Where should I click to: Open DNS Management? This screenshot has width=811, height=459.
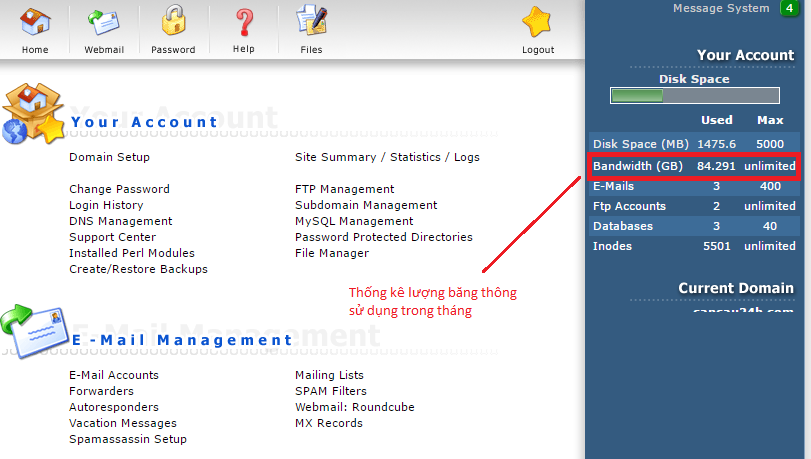[x=121, y=221]
